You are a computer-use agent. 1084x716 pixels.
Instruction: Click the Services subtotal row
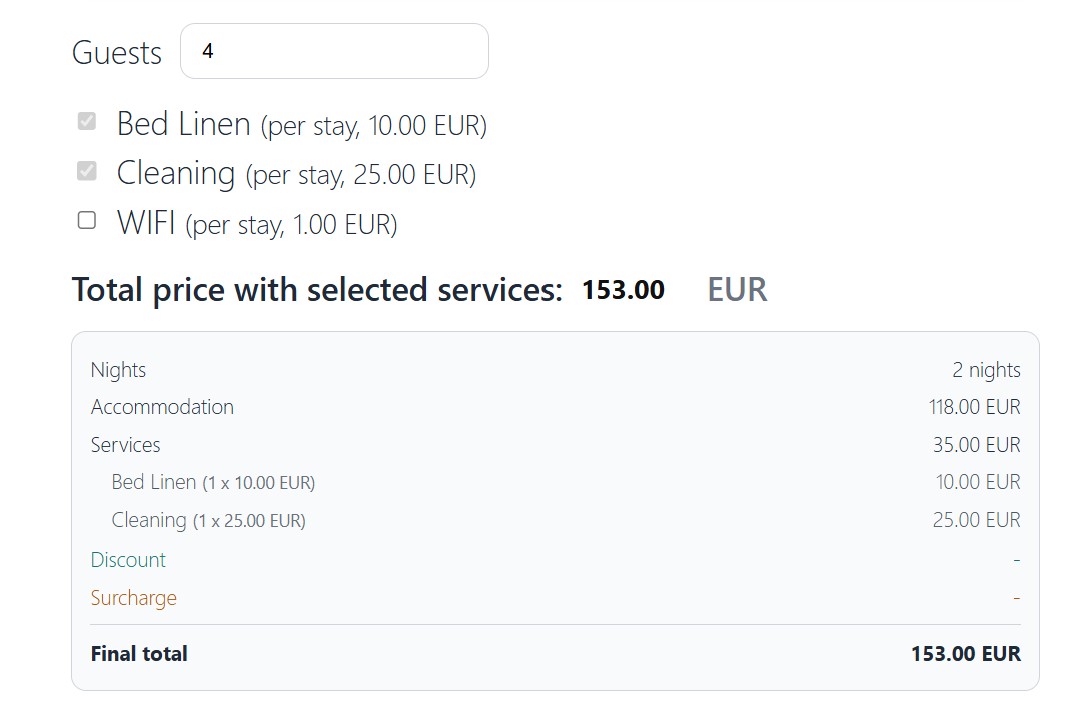pyautogui.click(x=550, y=444)
